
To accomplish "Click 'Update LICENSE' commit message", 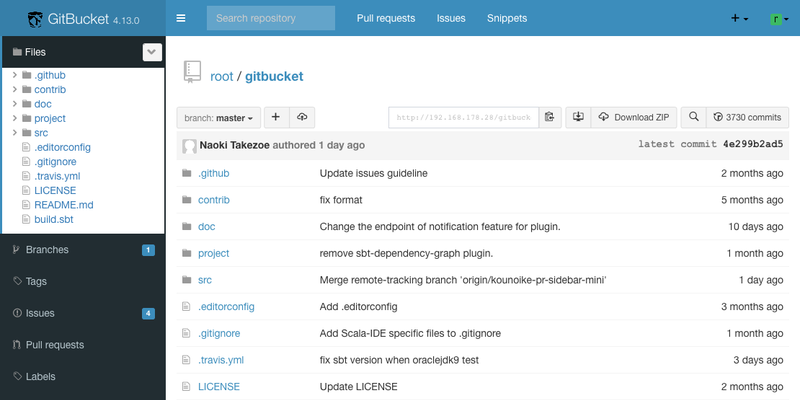I will click(x=358, y=387).
